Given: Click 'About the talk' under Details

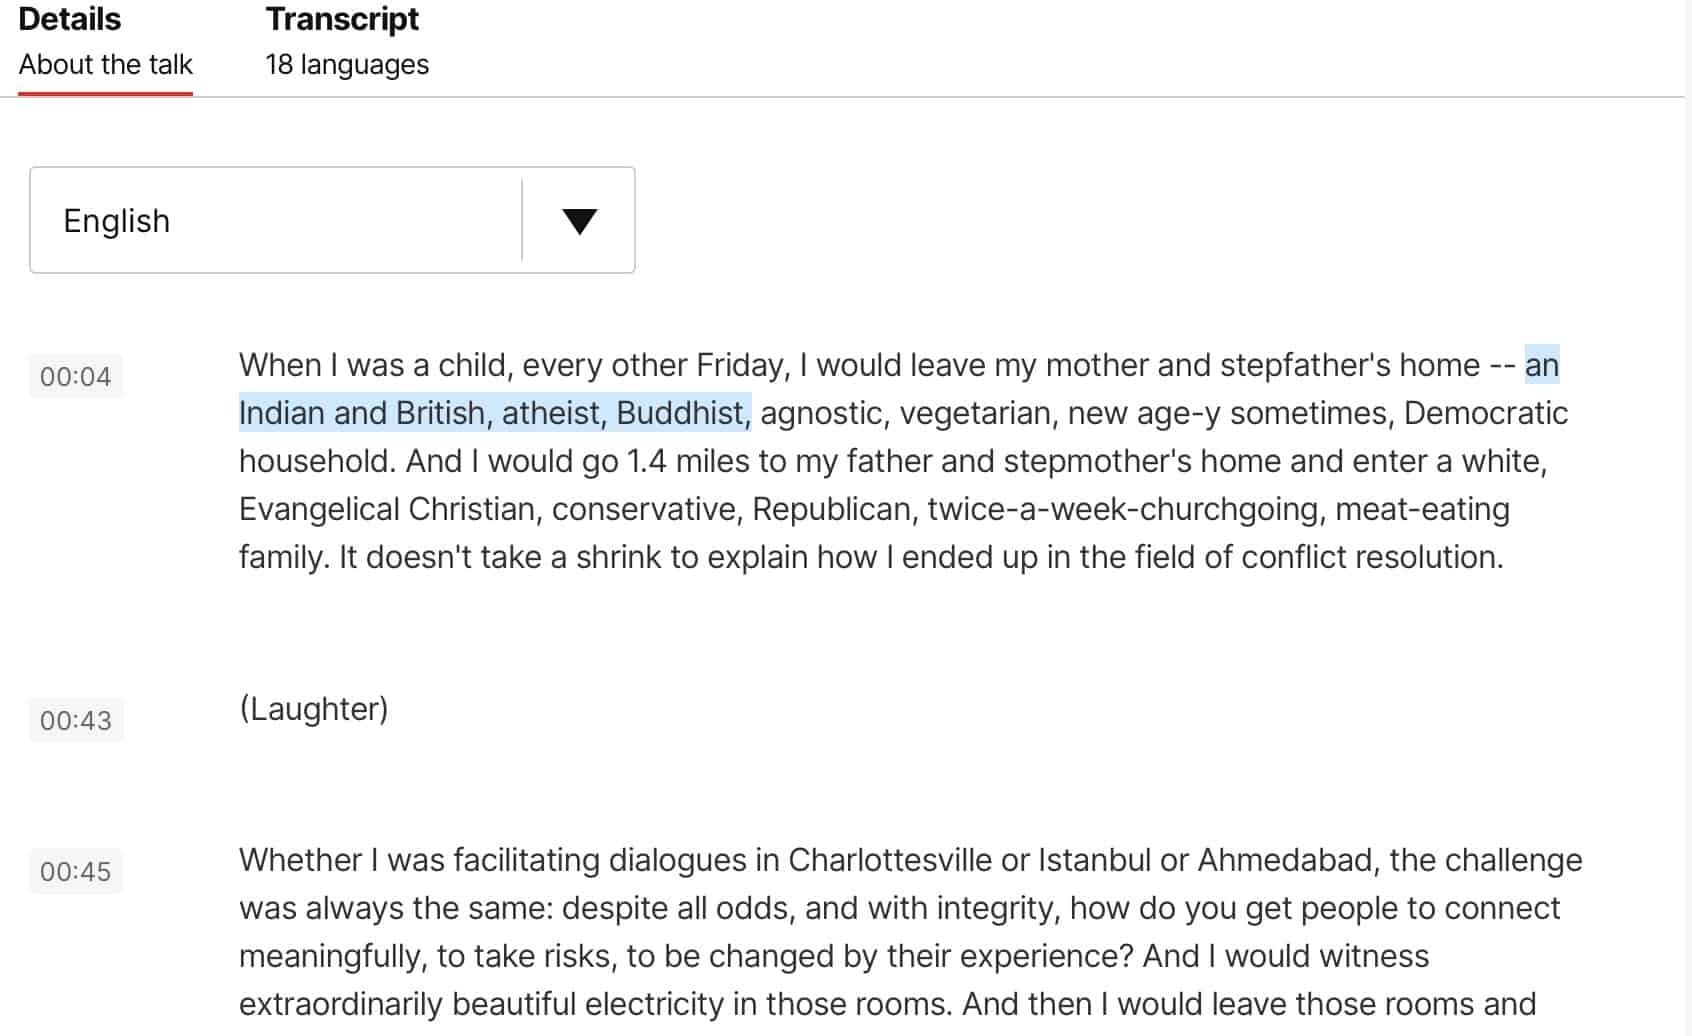Looking at the screenshot, I should (x=105, y=64).
